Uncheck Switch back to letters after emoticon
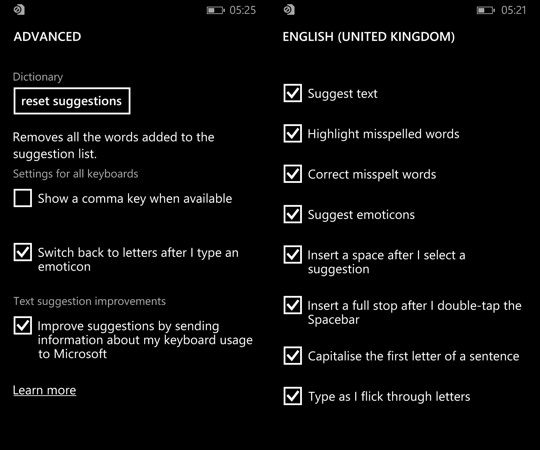 23,252
